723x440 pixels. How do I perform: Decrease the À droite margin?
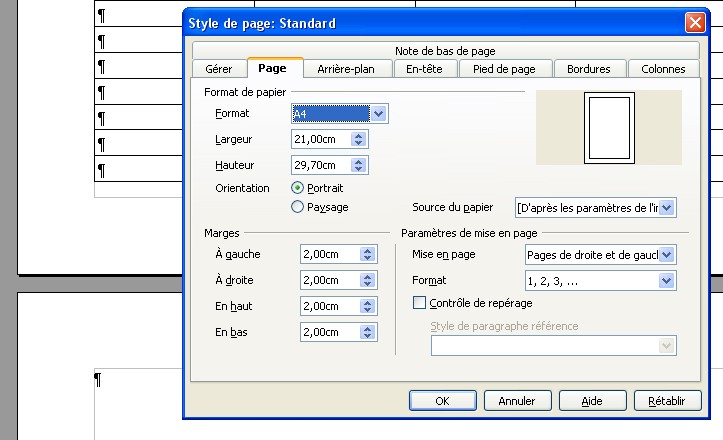pyautogui.click(x=367, y=284)
